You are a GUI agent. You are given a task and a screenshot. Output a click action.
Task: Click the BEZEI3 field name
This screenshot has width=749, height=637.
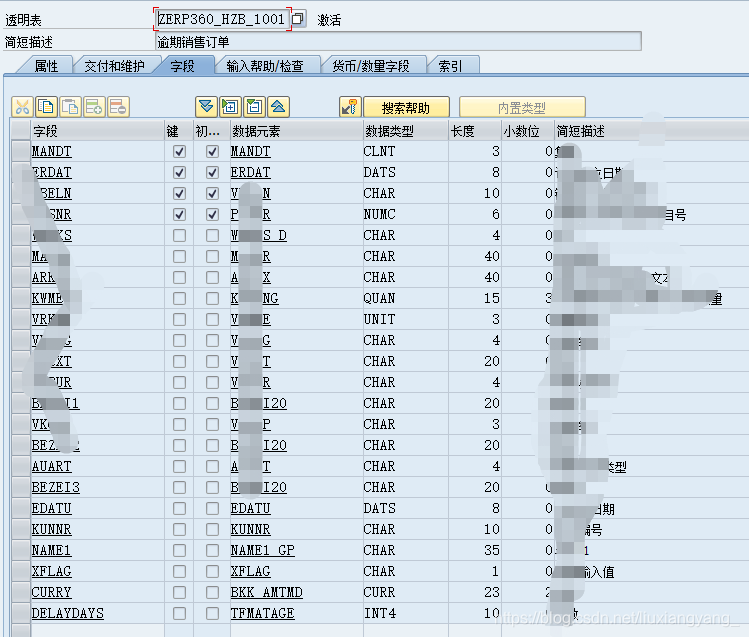[x=55, y=488]
